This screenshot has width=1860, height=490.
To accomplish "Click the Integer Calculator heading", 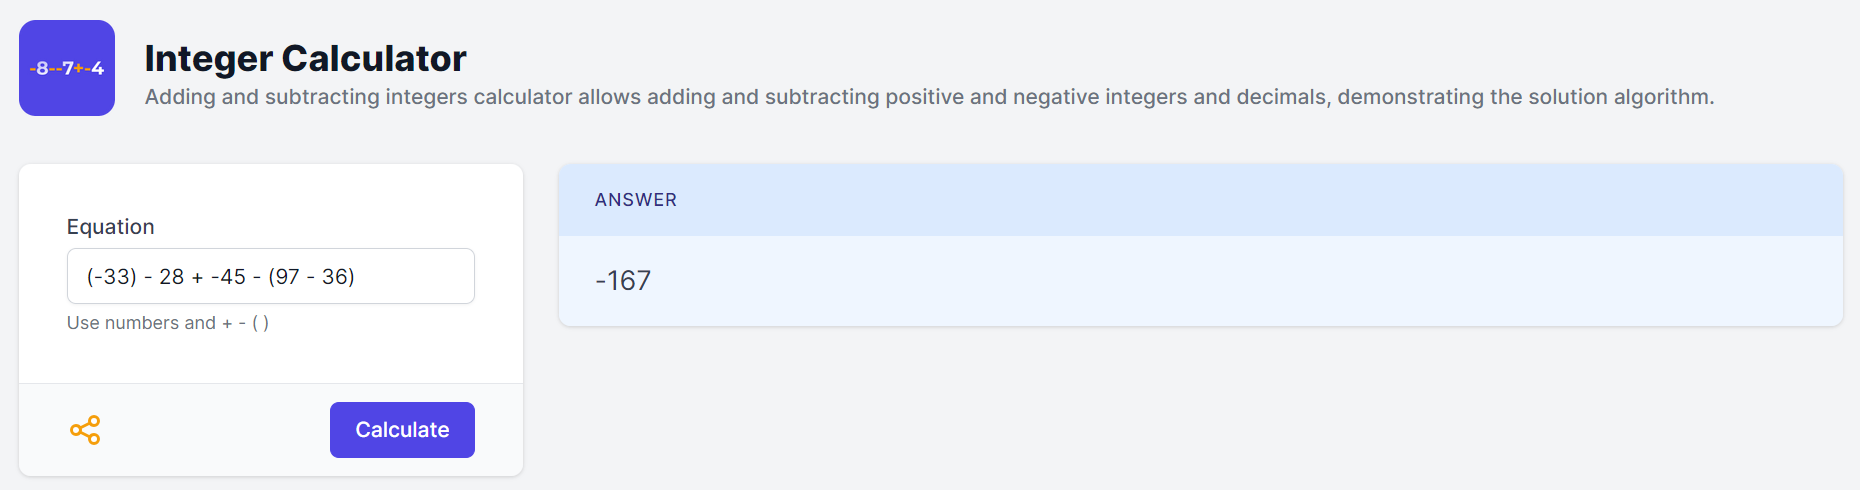I will pos(305,58).
